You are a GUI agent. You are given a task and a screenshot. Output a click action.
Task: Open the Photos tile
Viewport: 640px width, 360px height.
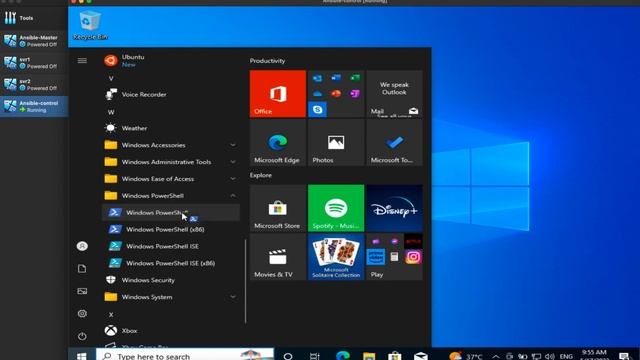(x=336, y=142)
